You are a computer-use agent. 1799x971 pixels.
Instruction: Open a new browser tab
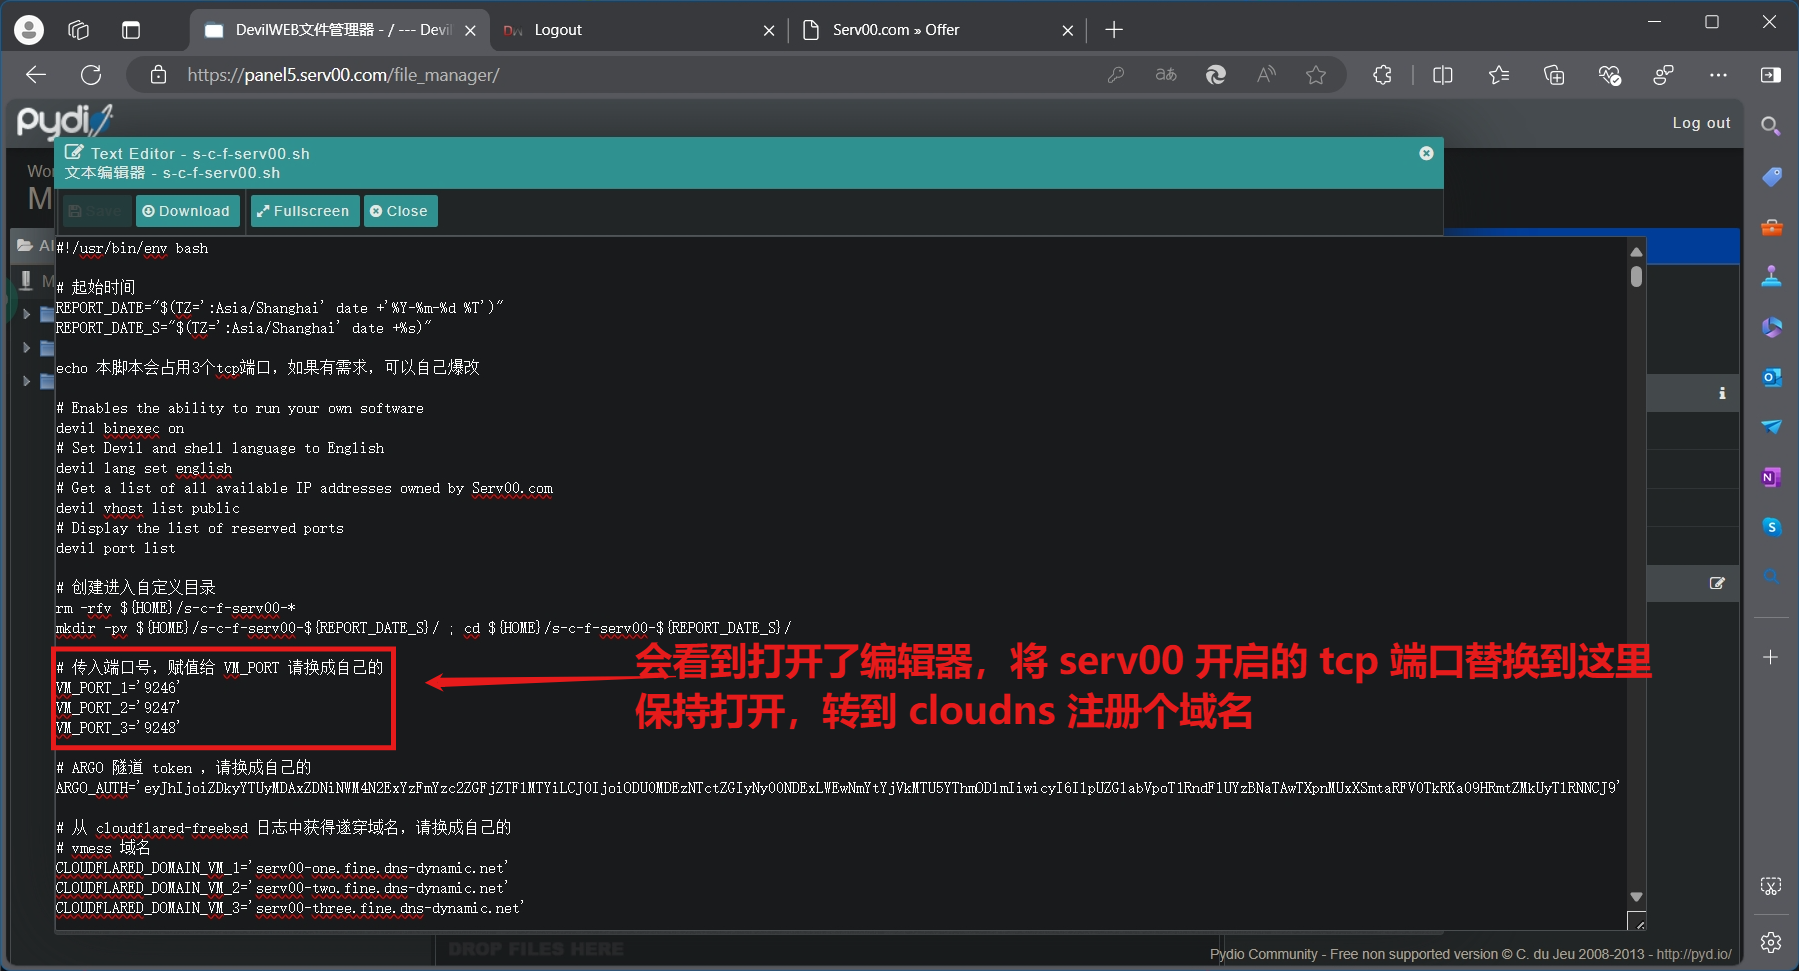(x=1114, y=30)
